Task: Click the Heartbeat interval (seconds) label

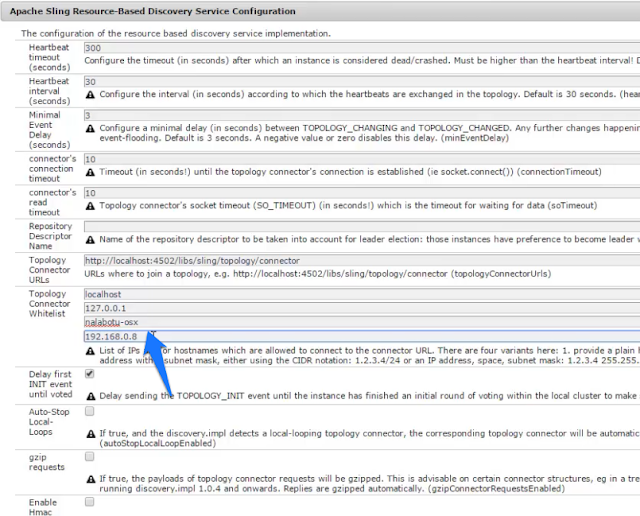Action: (49, 91)
